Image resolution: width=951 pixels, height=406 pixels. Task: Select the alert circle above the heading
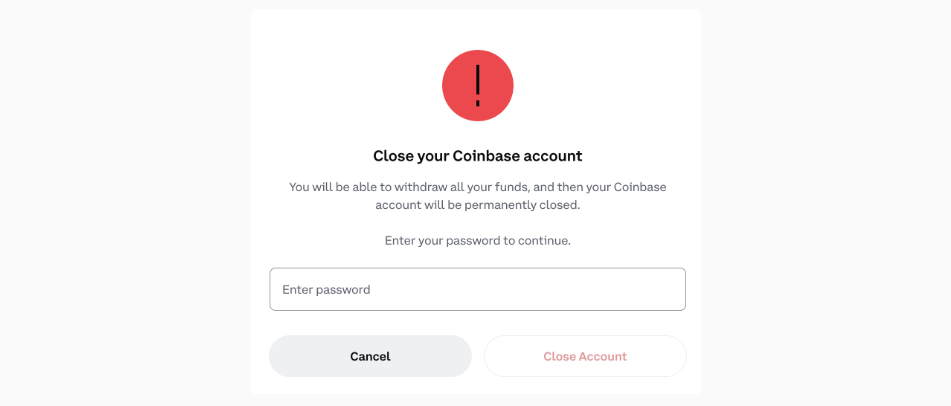(x=477, y=86)
